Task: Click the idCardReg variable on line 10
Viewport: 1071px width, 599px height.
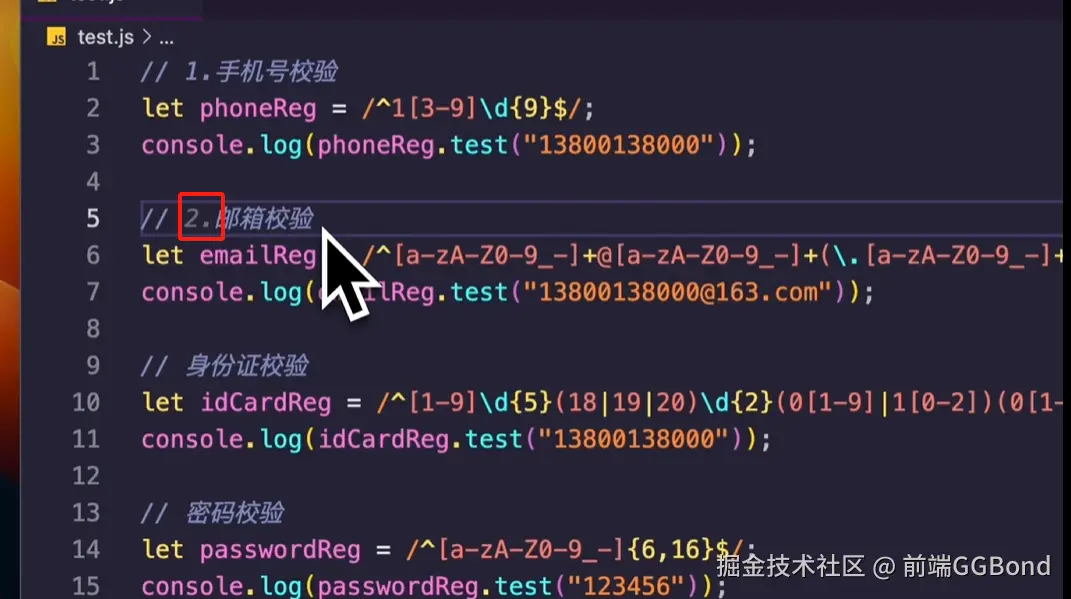Action: (266, 402)
